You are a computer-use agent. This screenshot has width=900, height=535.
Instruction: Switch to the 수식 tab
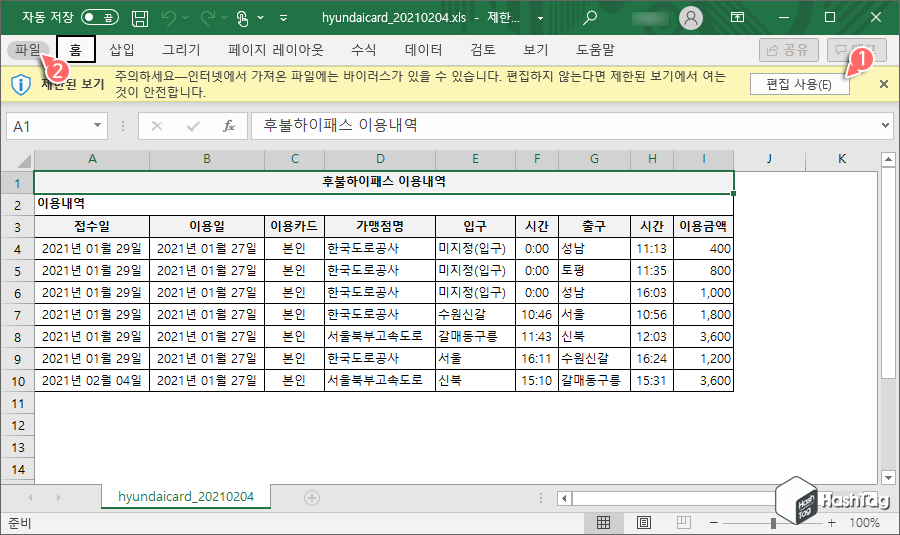(363, 50)
